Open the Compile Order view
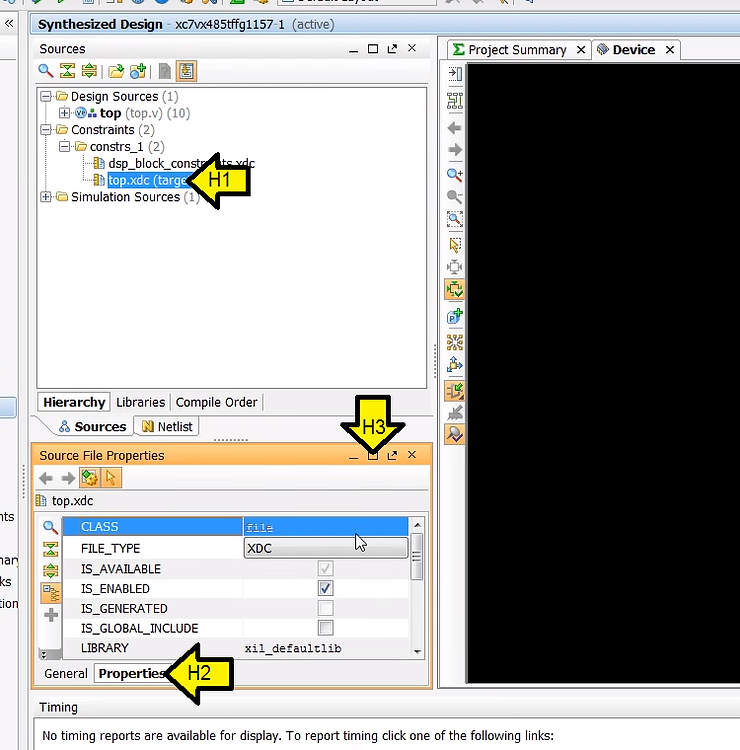The height and width of the screenshot is (750, 740). coord(216,402)
